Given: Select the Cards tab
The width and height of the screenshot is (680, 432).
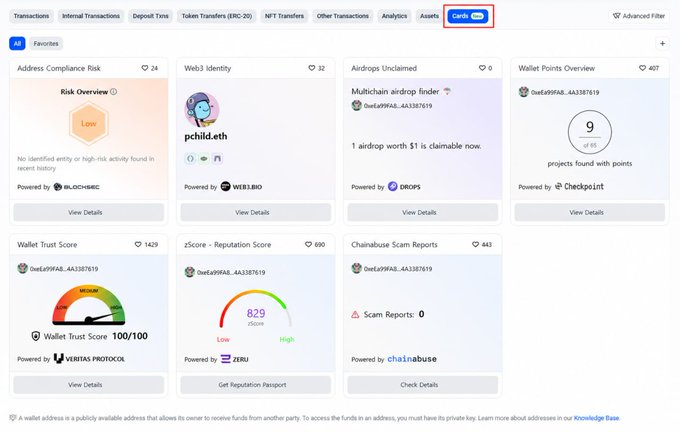Looking at the screenshot, I should click(x=468, y=16).
